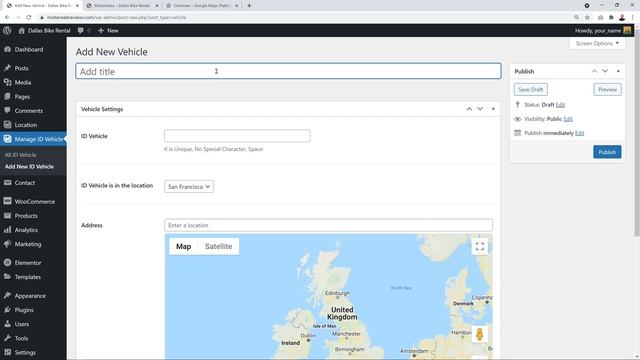Collapse the Vehicle Settings panel

(493, 109)
